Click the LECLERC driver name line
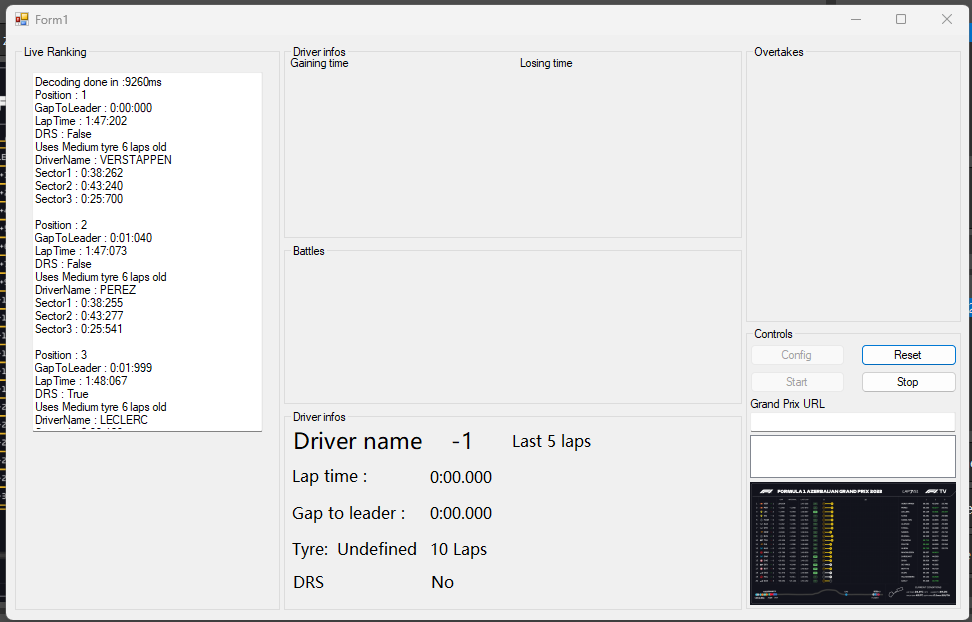Screen dimensions: 972x622 pos(91,420)
